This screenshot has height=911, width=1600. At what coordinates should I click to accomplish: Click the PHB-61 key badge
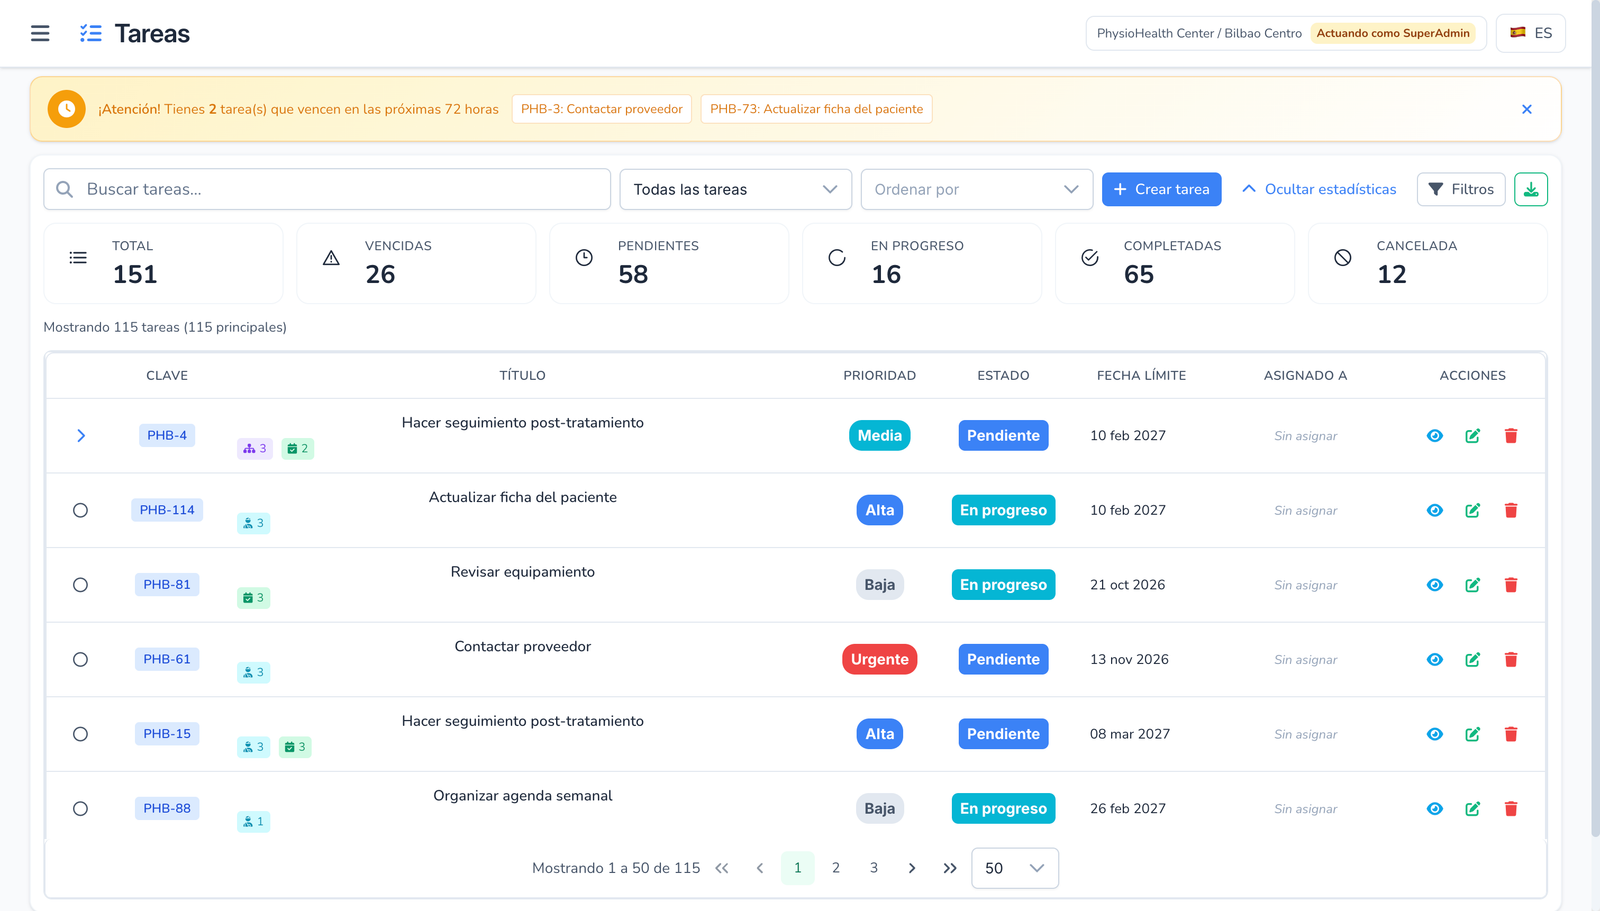click(167, 659)
